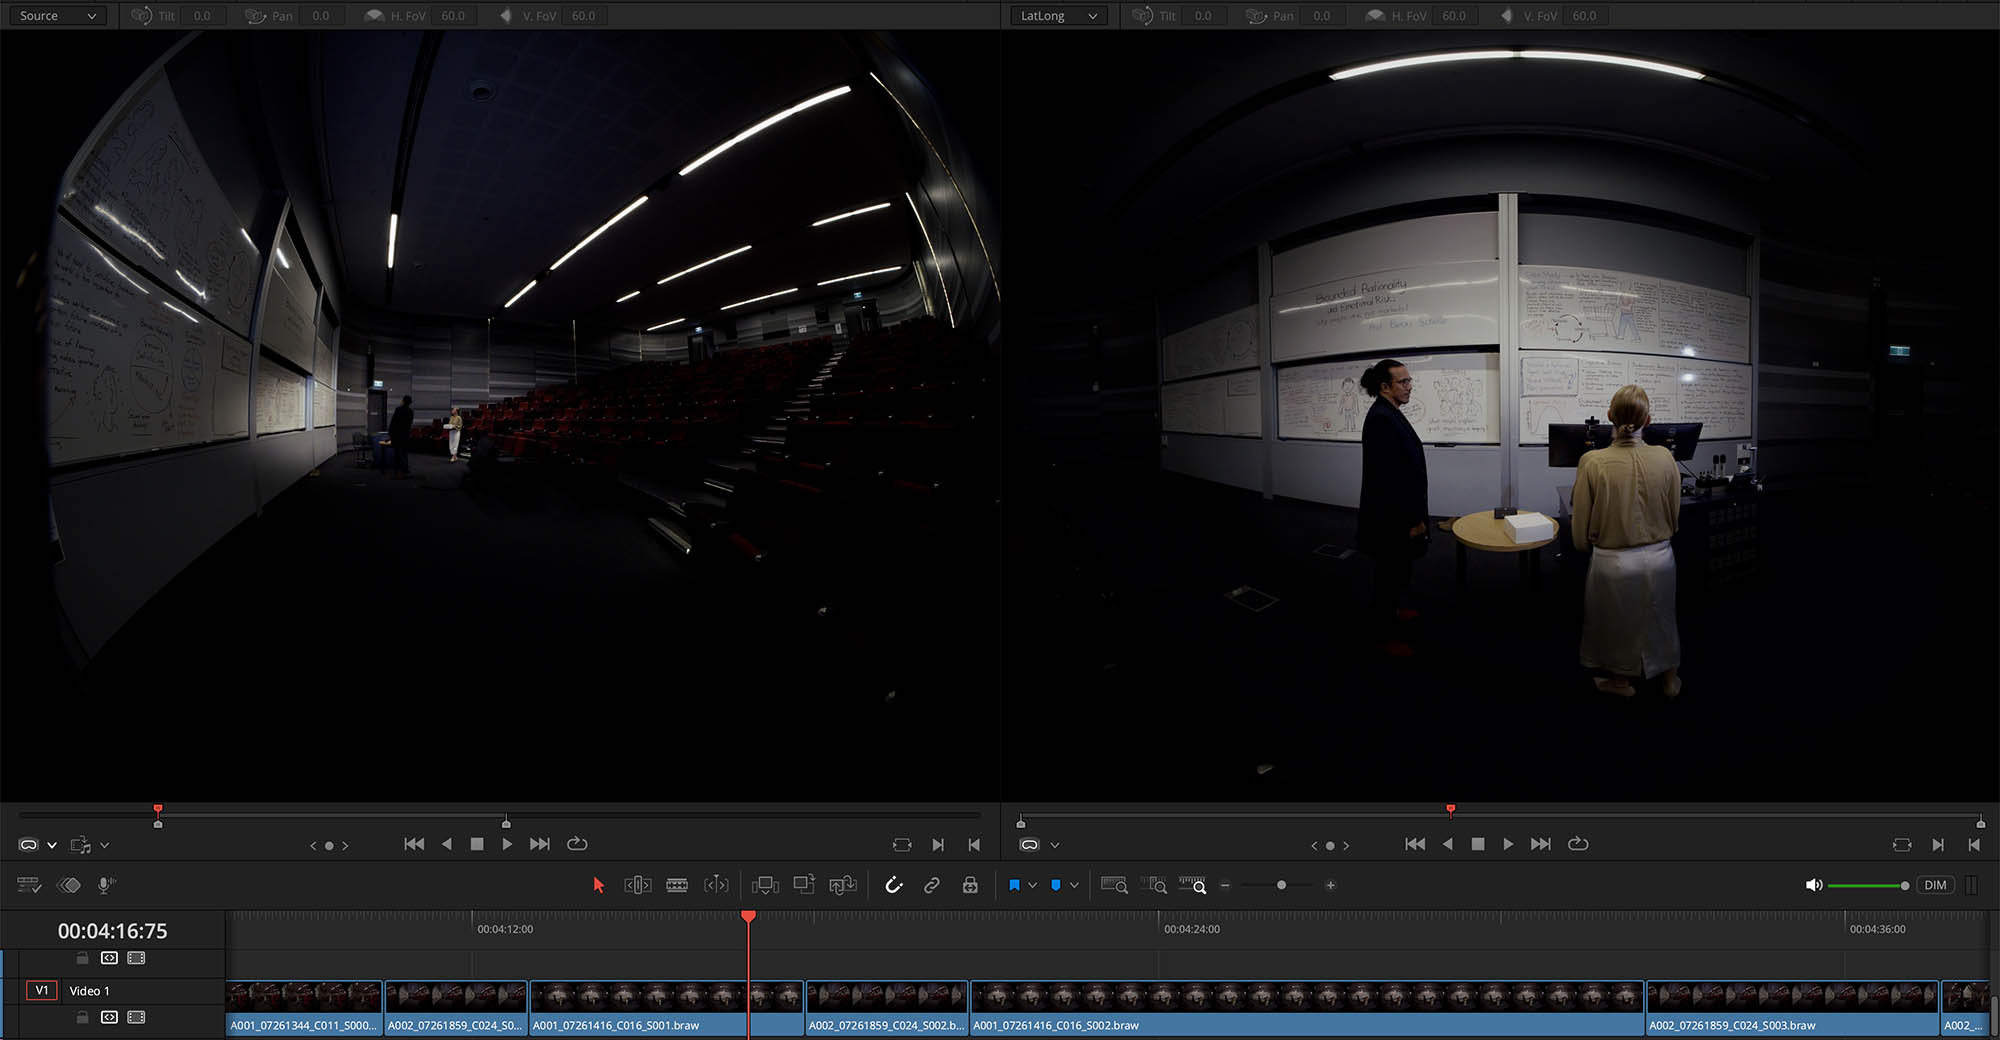Toggle timeline Snapping magnet
Viewport: 2000px width, 1040px height.
894,885
